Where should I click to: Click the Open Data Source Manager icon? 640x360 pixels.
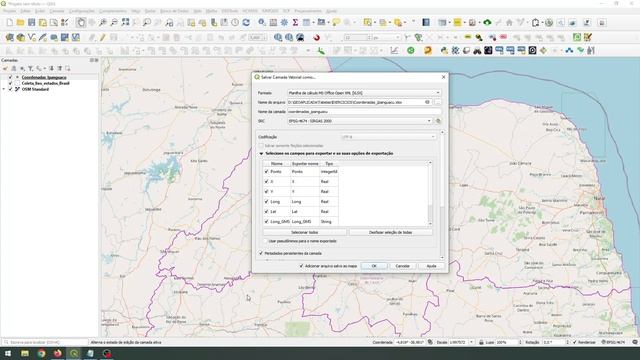[9, 38]
